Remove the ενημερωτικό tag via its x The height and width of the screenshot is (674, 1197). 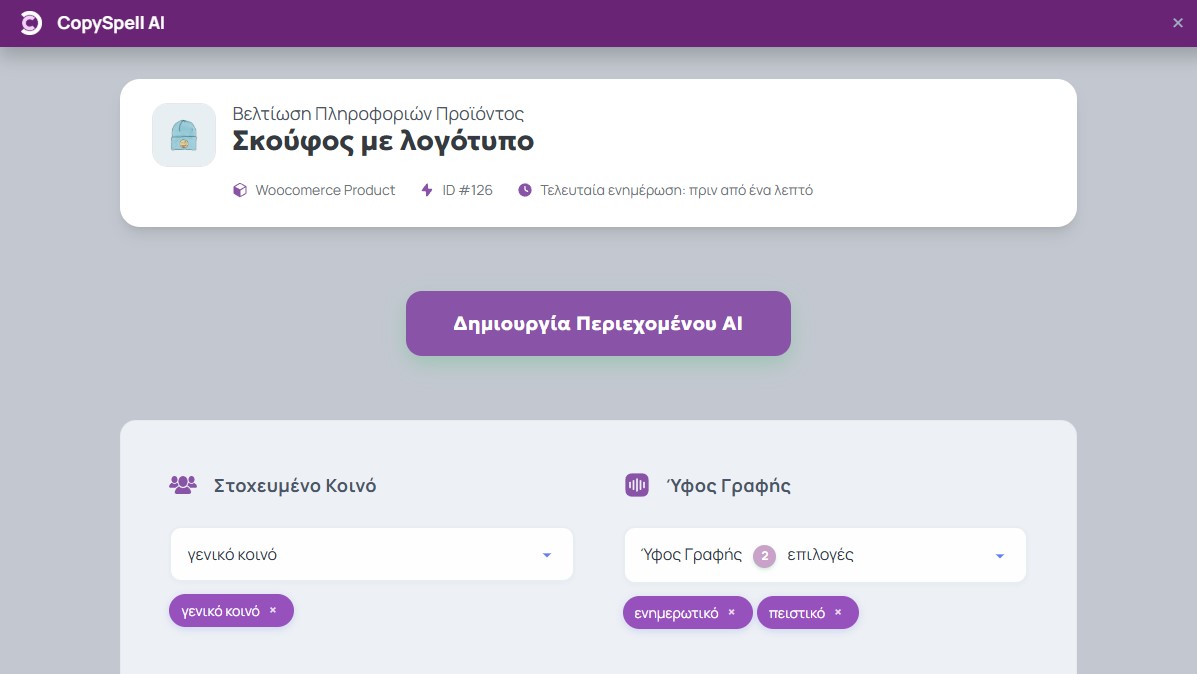731,613
